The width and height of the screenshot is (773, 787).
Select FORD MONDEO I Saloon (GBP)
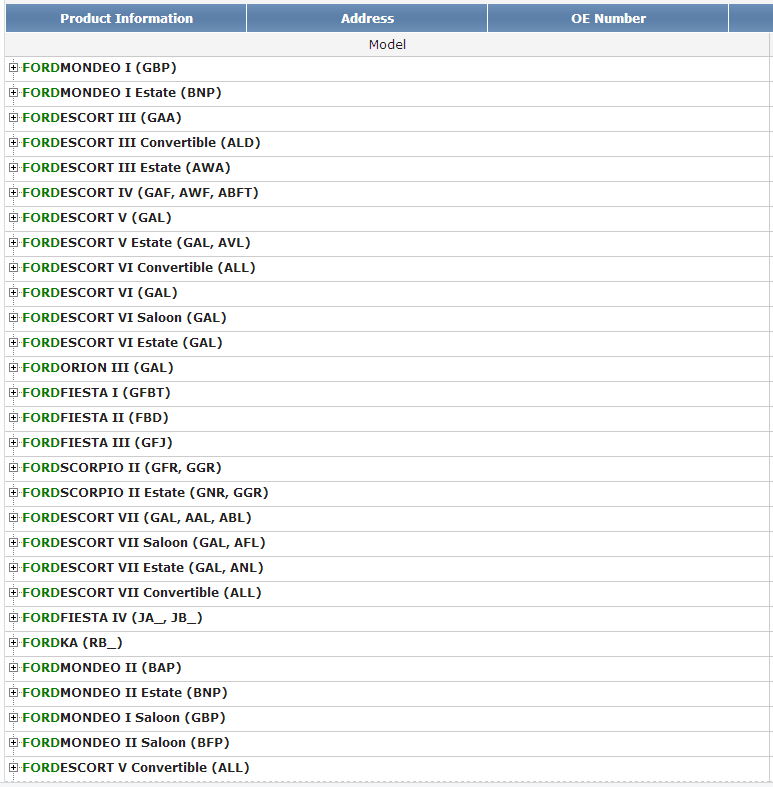pos(124,717)
